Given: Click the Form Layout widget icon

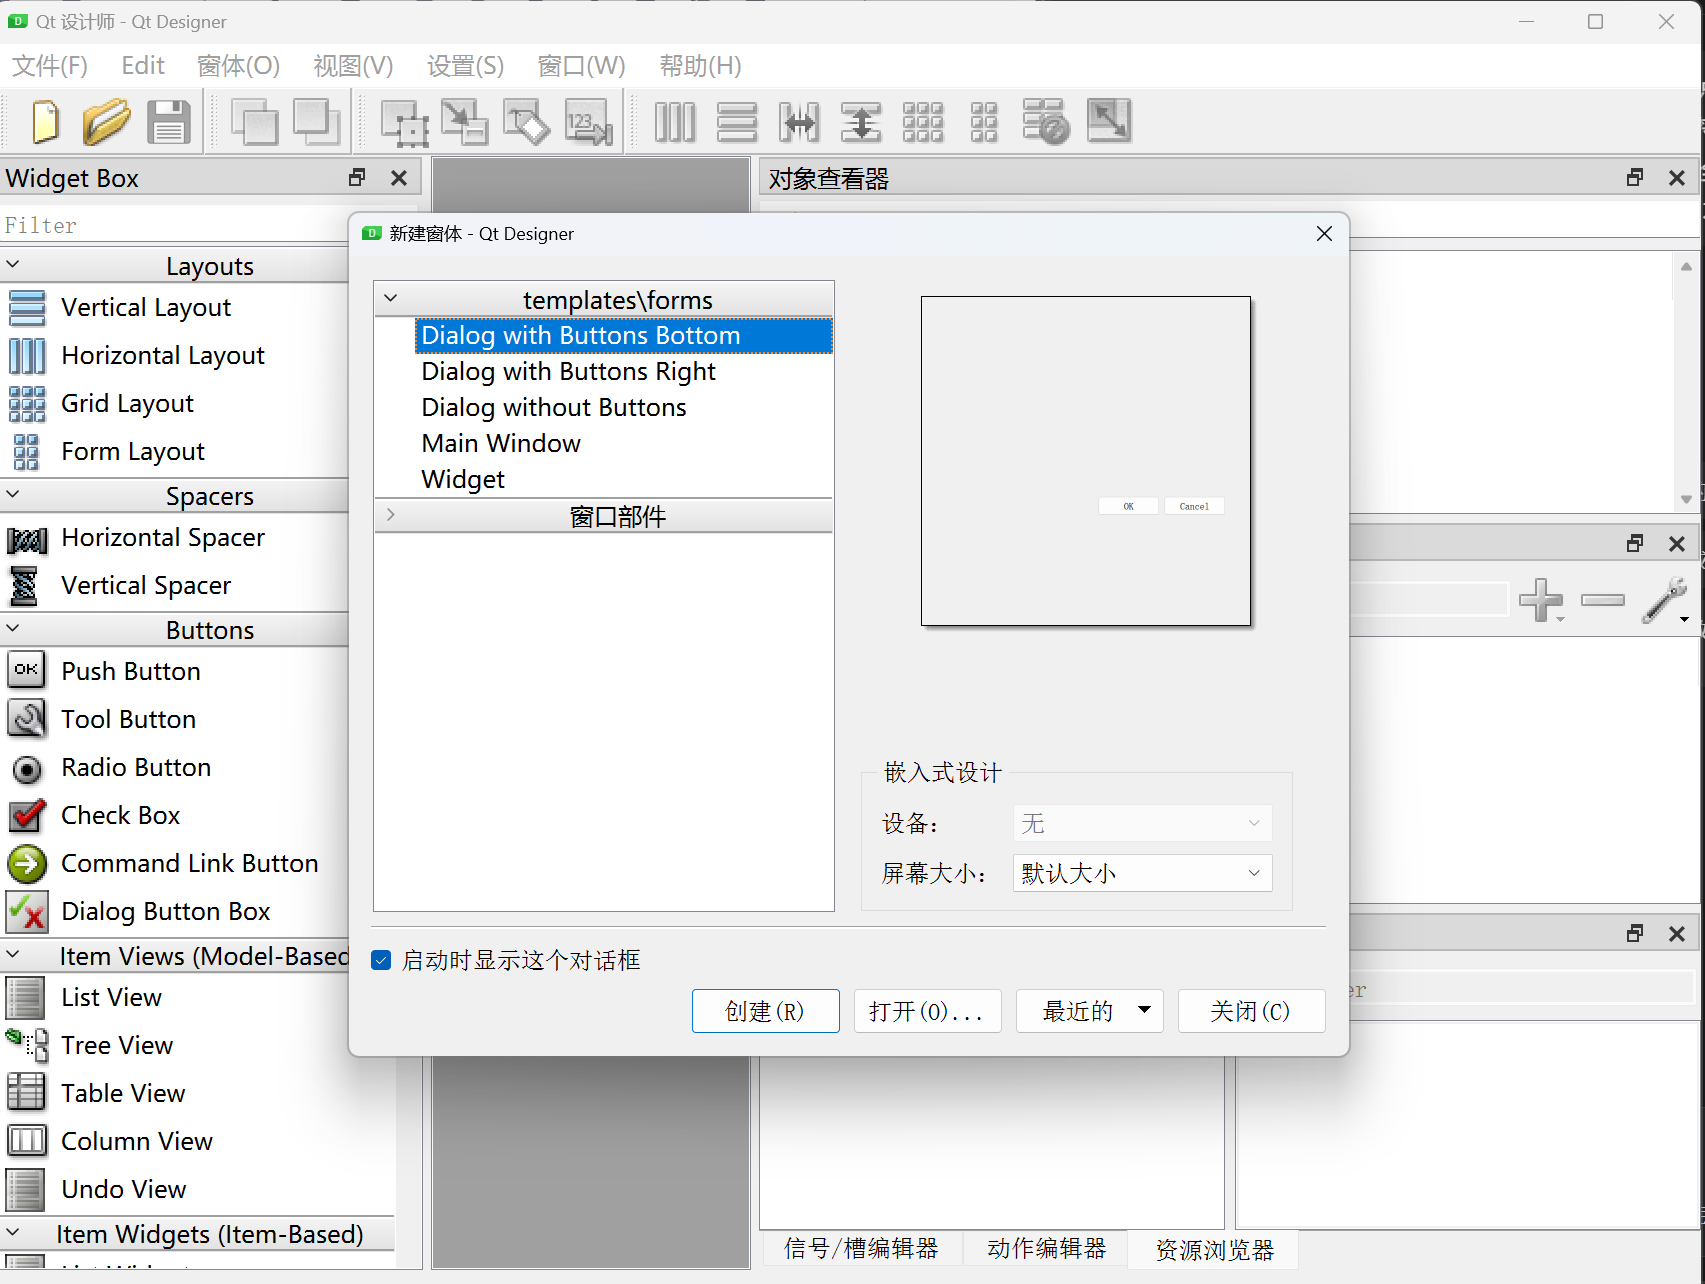Looking at the screenshot, I should tap(27, 452).
